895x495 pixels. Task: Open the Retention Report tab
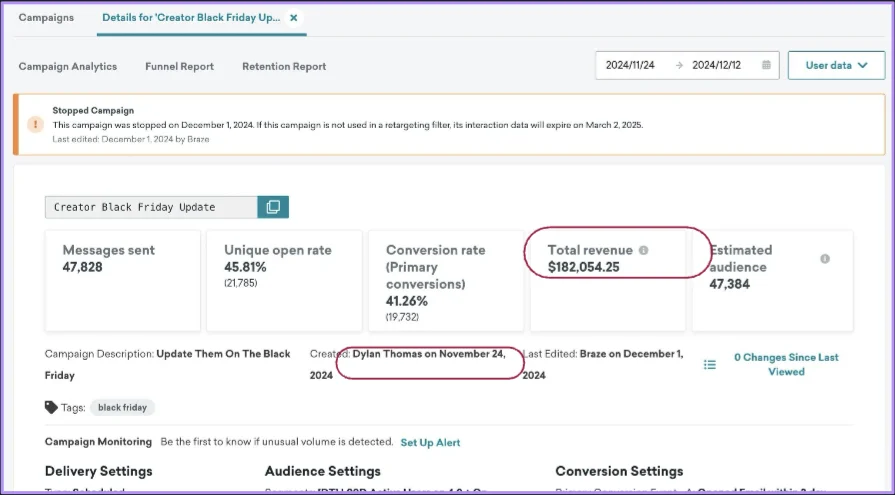click(x=284, y=66)
